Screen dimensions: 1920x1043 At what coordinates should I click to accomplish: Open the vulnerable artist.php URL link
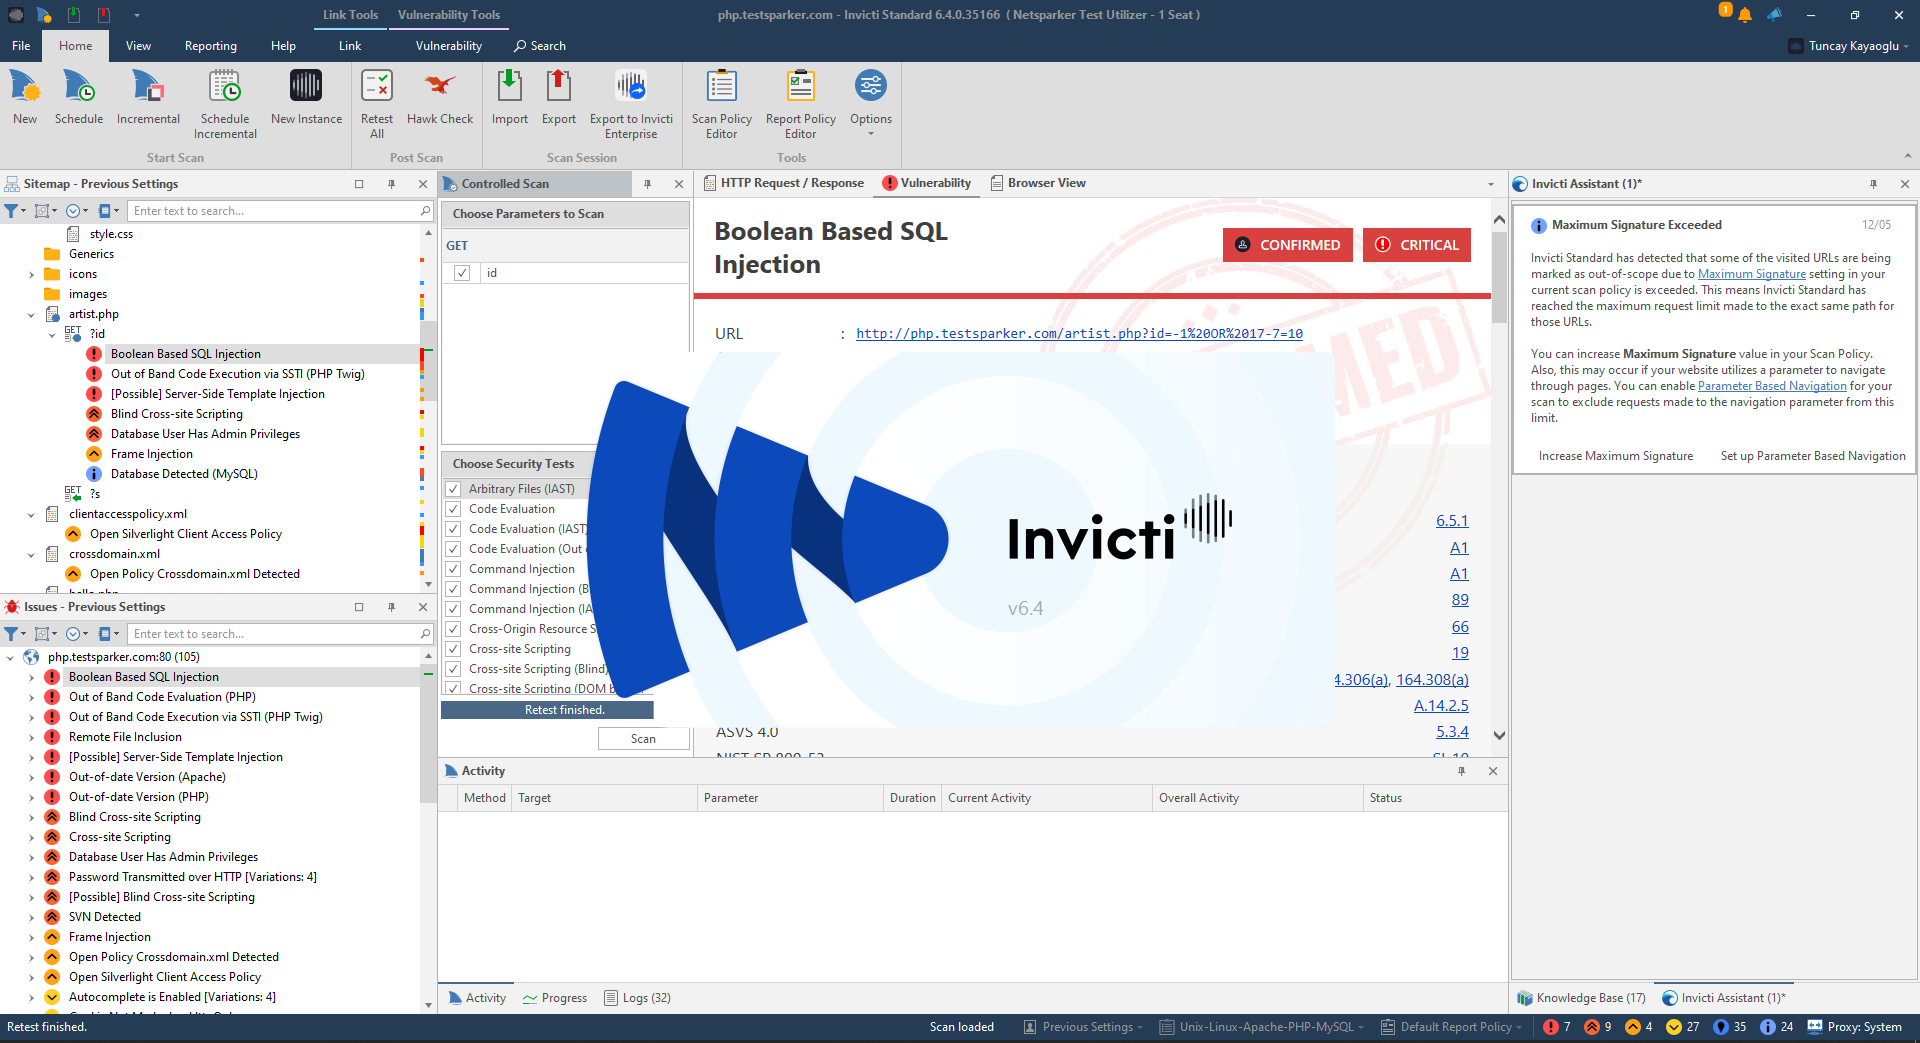(x=1079, y=334)
